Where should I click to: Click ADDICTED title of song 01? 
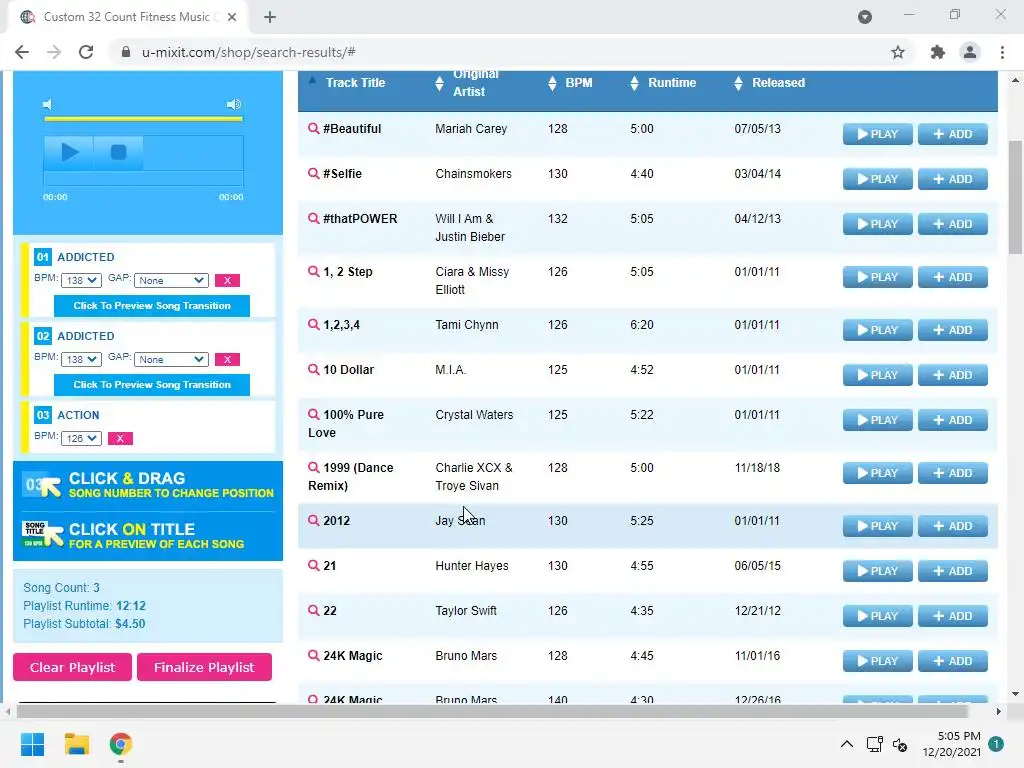click(x=86, y=257)
